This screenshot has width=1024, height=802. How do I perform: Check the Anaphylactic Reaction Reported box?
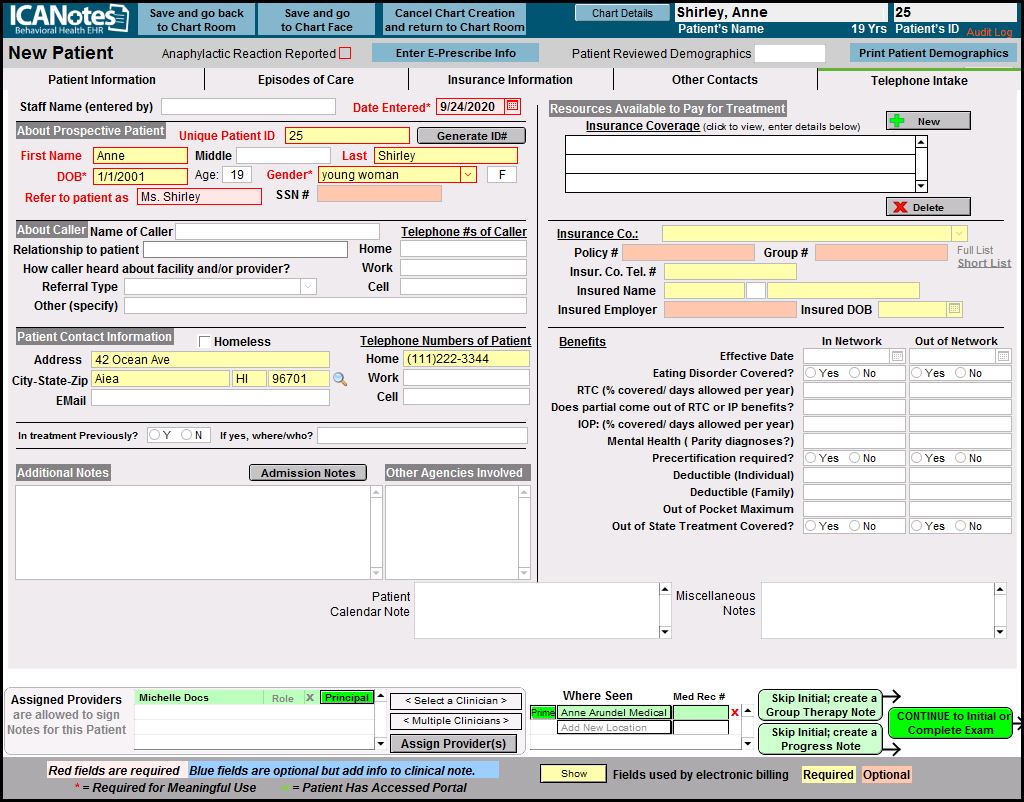345,53
